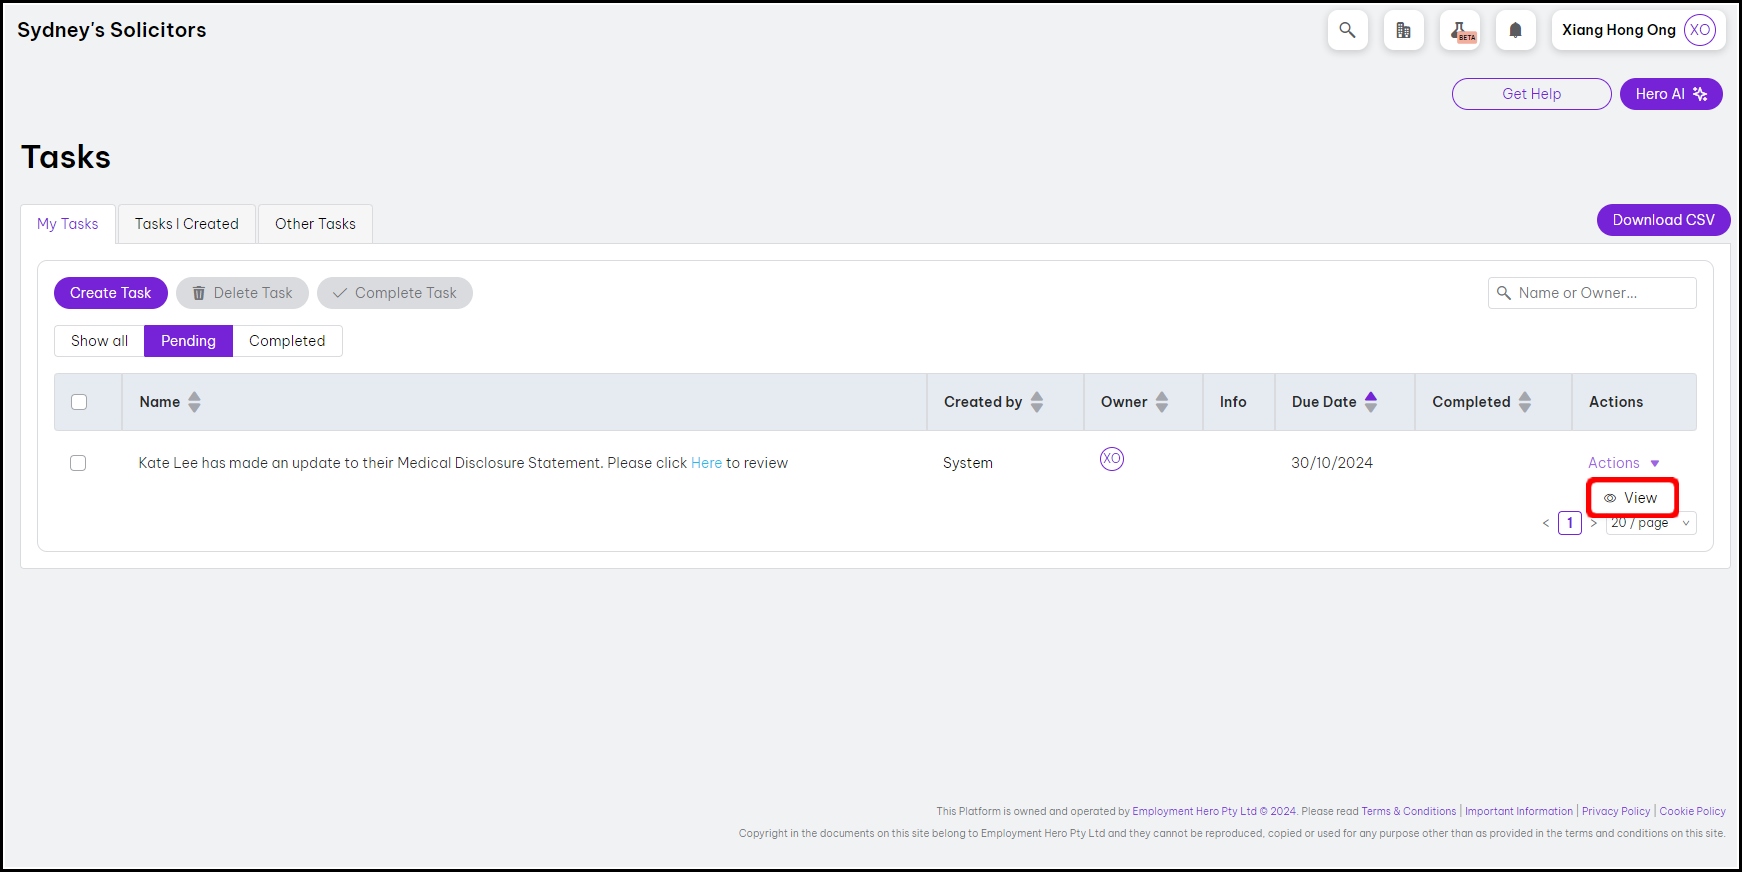Click the XO user avatar in header

[1699, 30]
